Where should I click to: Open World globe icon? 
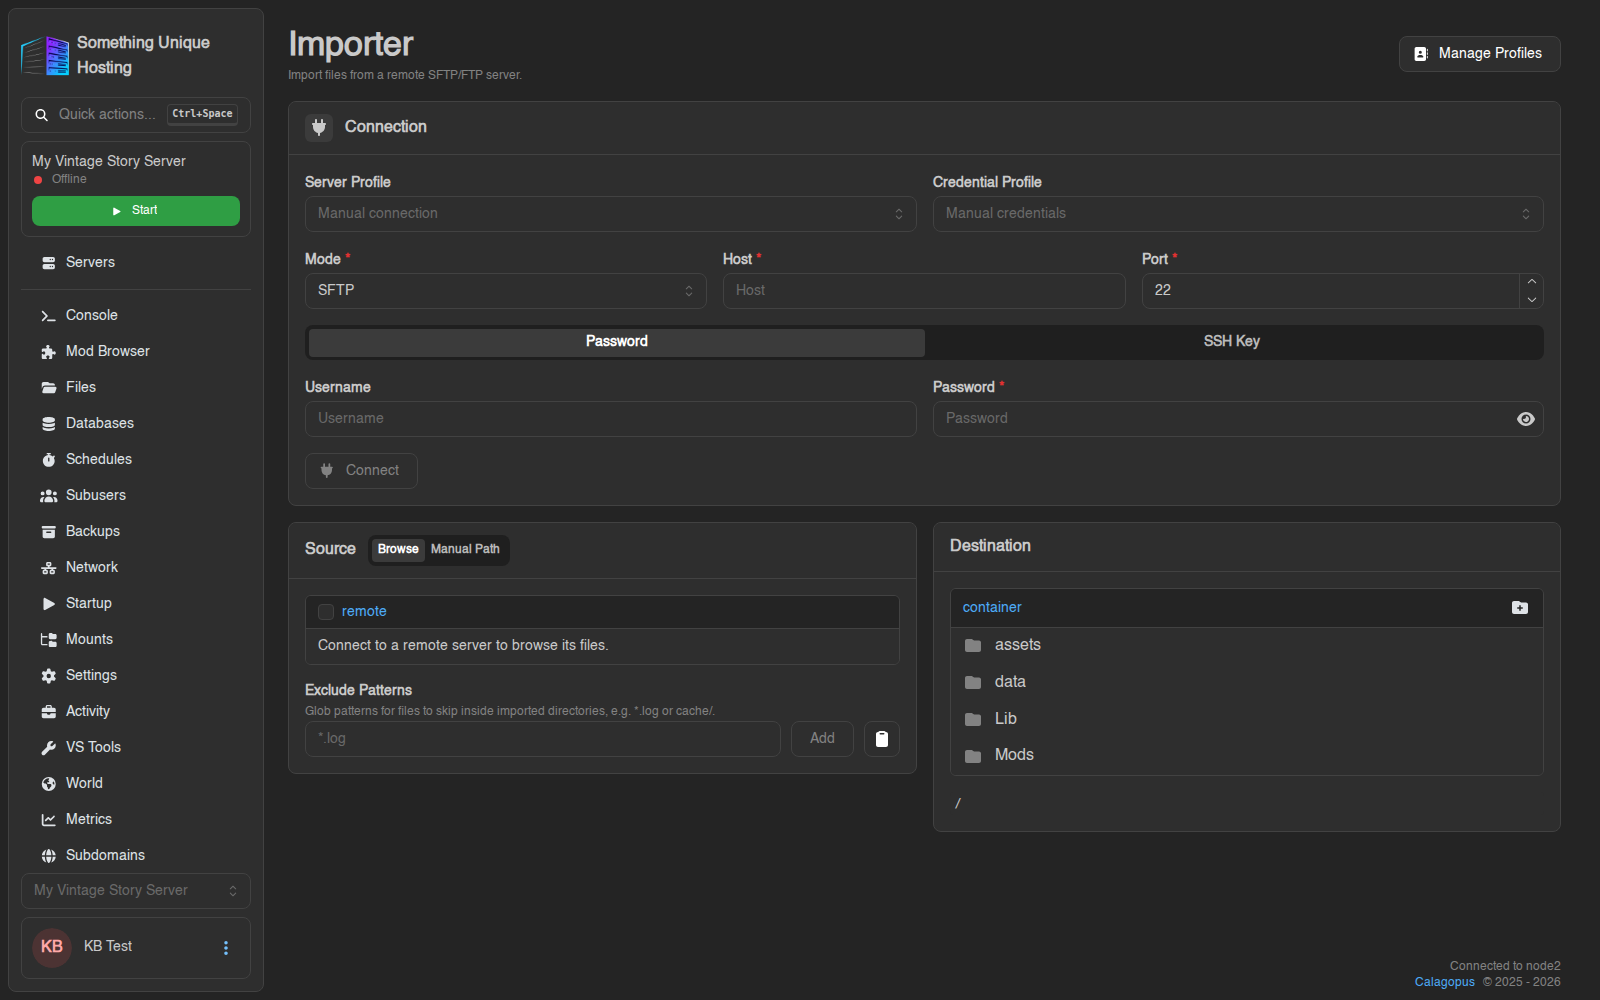coord(48,784)
